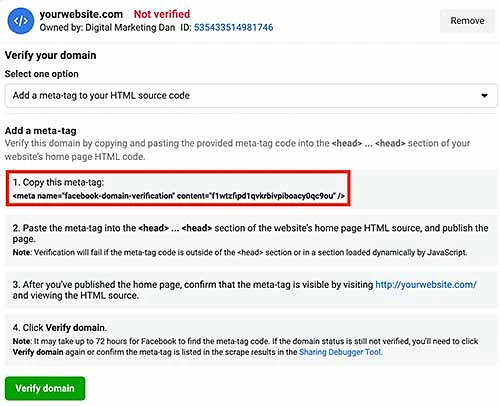This screenshot has height=406, width=500.
Task: Click the 'Verify your domain' heading
Action: (x=50, y=55)
